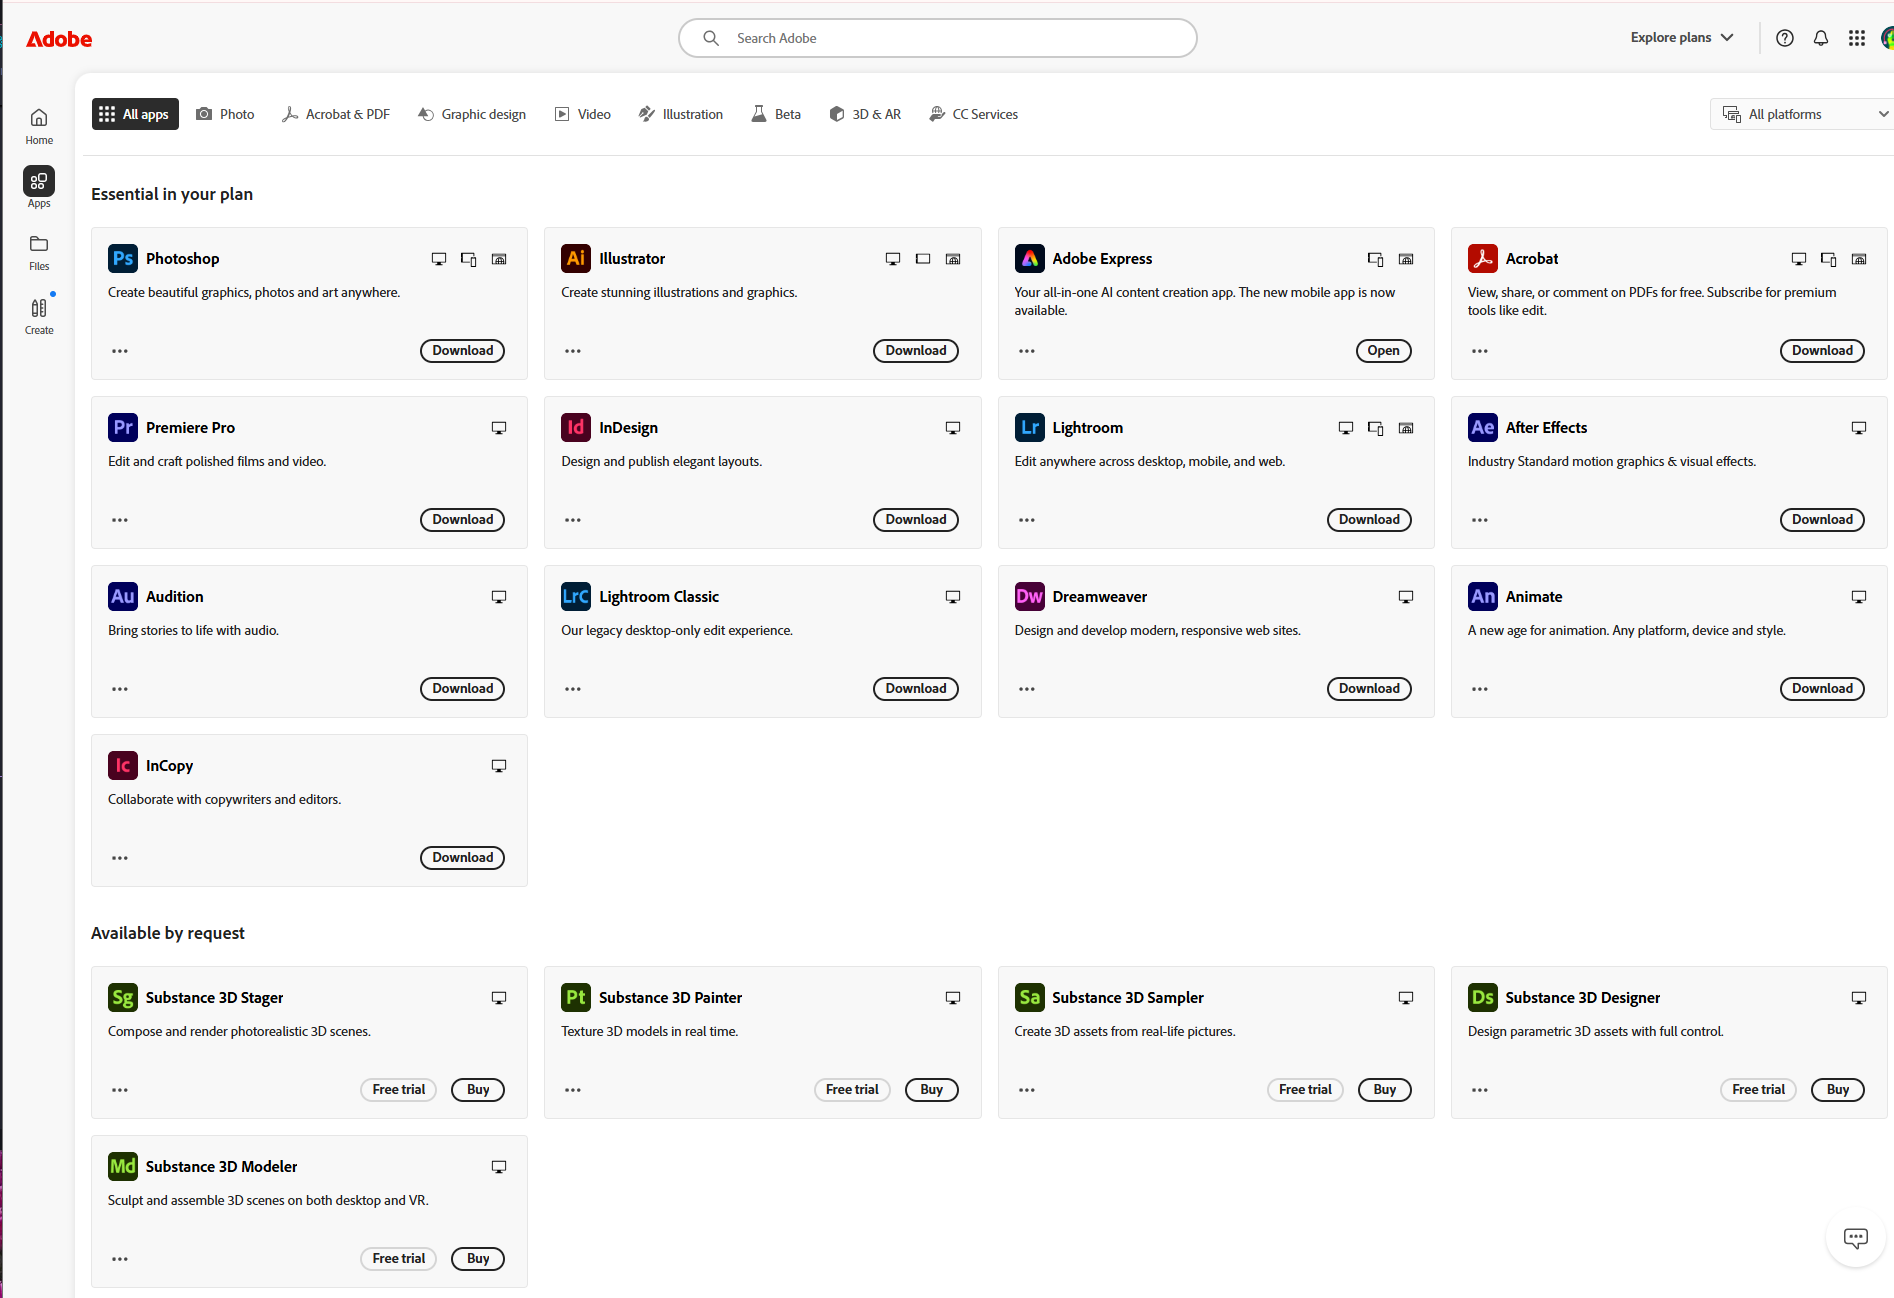
Task: Select the All apps tab
Action: coord(135,114)
